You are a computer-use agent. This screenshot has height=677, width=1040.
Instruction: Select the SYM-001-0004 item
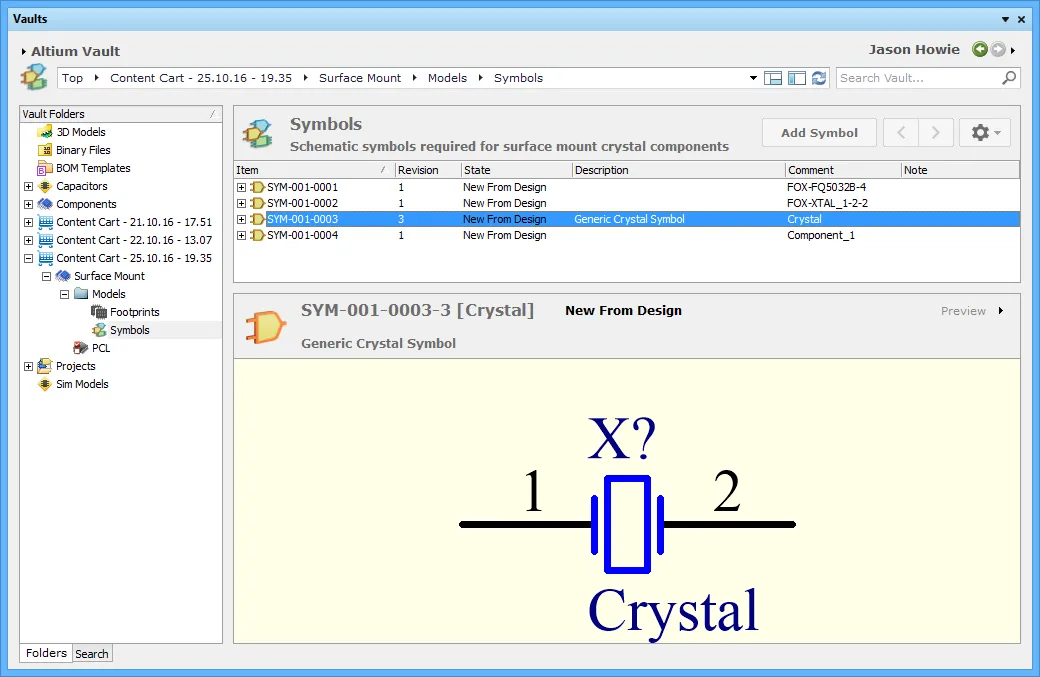[302, 235]
